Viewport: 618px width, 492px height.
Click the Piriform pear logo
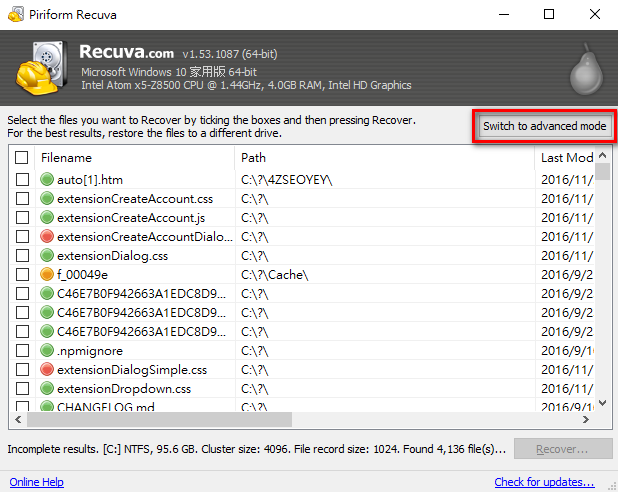[586, 69]
